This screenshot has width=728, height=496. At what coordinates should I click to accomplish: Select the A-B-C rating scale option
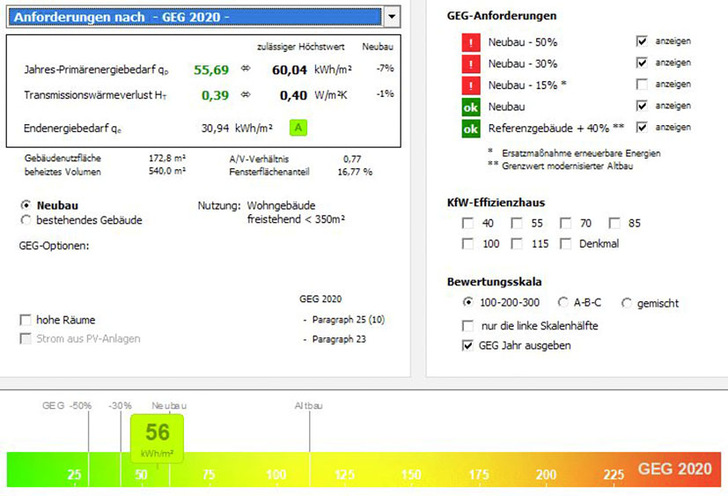point(563,303)
